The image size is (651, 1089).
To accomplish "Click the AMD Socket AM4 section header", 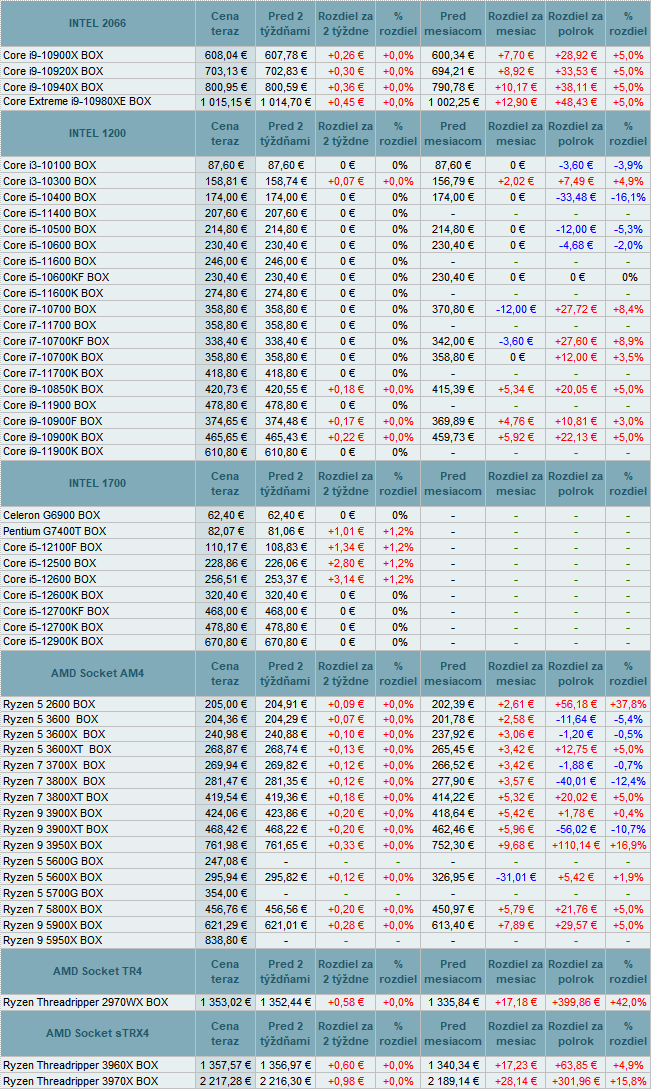I will coord(97,673).
